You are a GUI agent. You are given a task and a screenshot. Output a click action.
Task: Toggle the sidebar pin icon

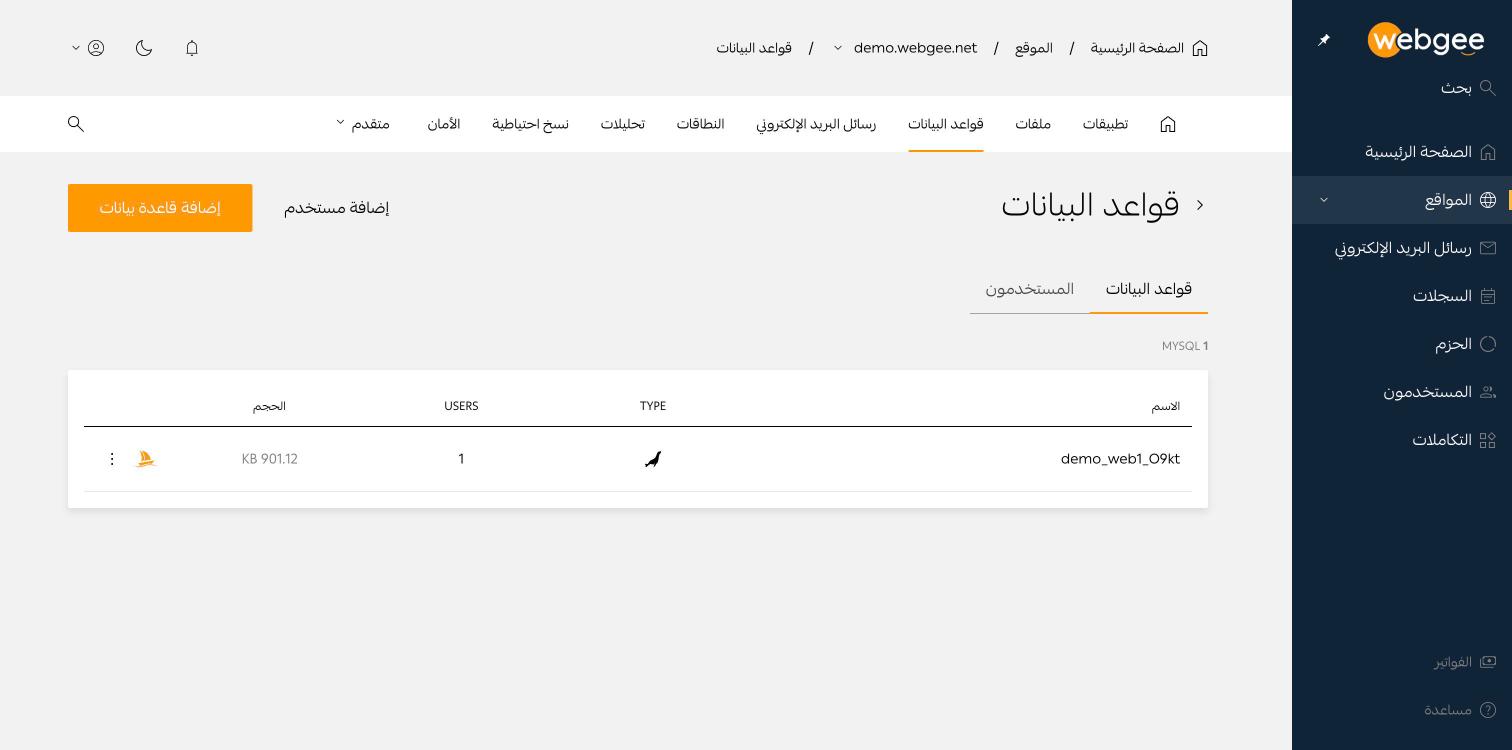coord(1324,40)
